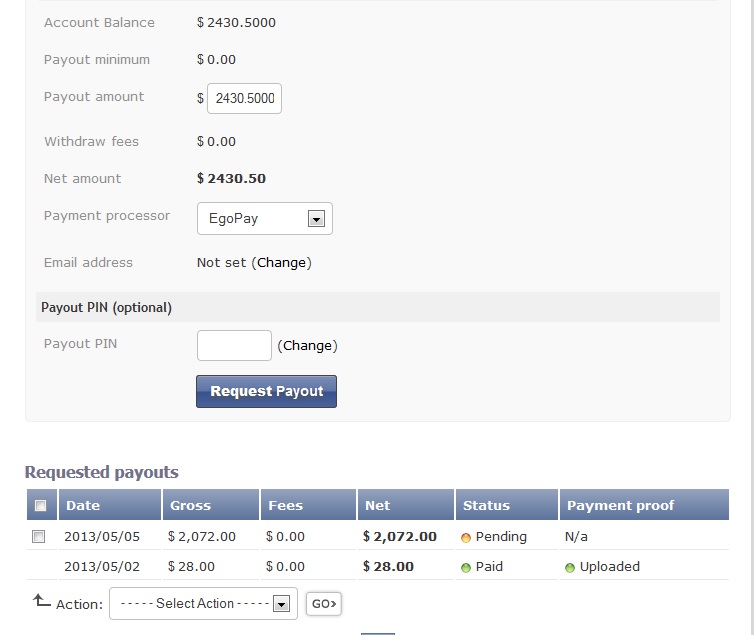Click the Payout amount input field
The width and height of the screenshot is (754, 635).
pos(244,99)
